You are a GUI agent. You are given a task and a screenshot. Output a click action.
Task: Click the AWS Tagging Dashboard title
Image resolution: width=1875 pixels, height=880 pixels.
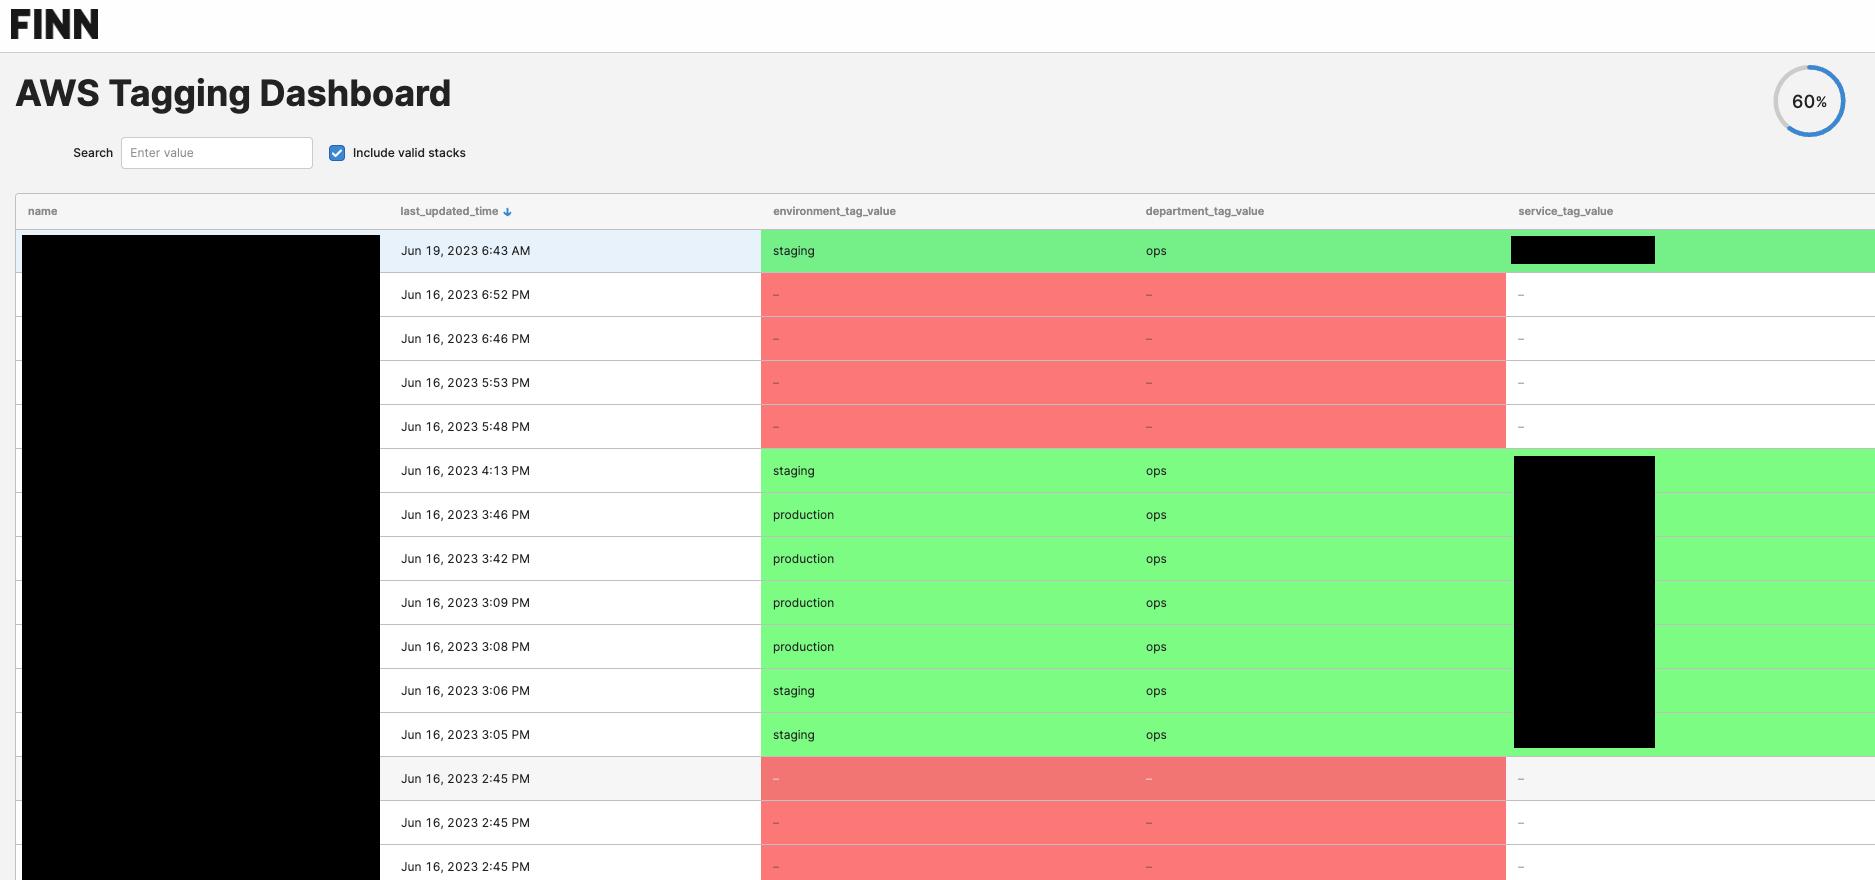233,93
